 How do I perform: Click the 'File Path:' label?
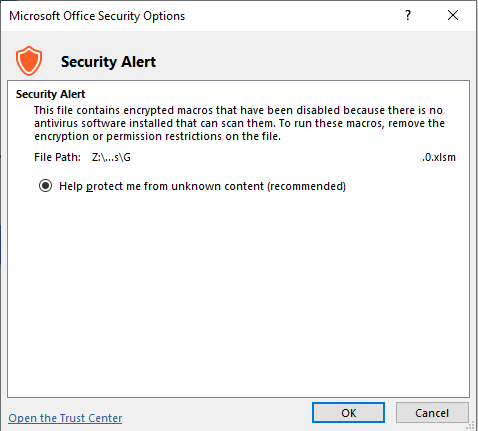click(x=57, y=157)
